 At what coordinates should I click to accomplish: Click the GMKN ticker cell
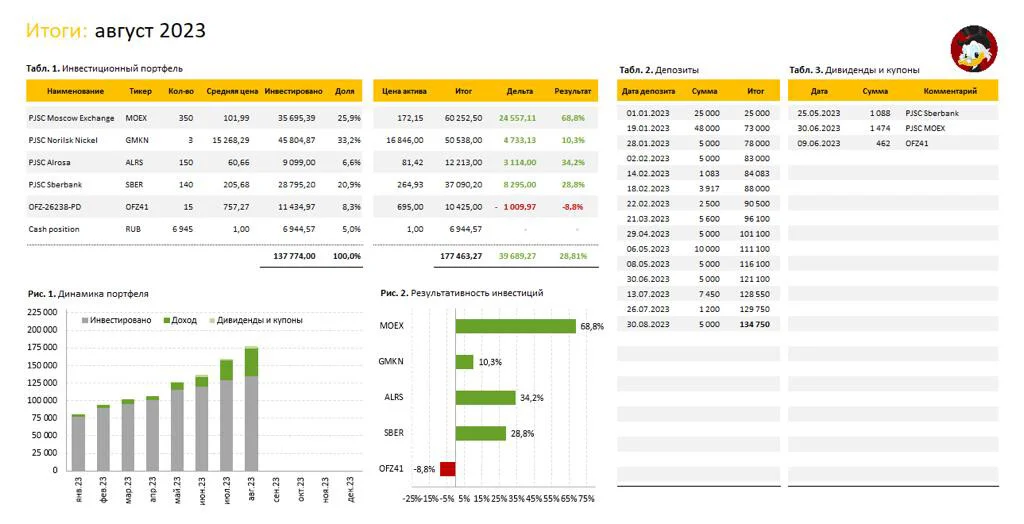(x=137, y=140)
